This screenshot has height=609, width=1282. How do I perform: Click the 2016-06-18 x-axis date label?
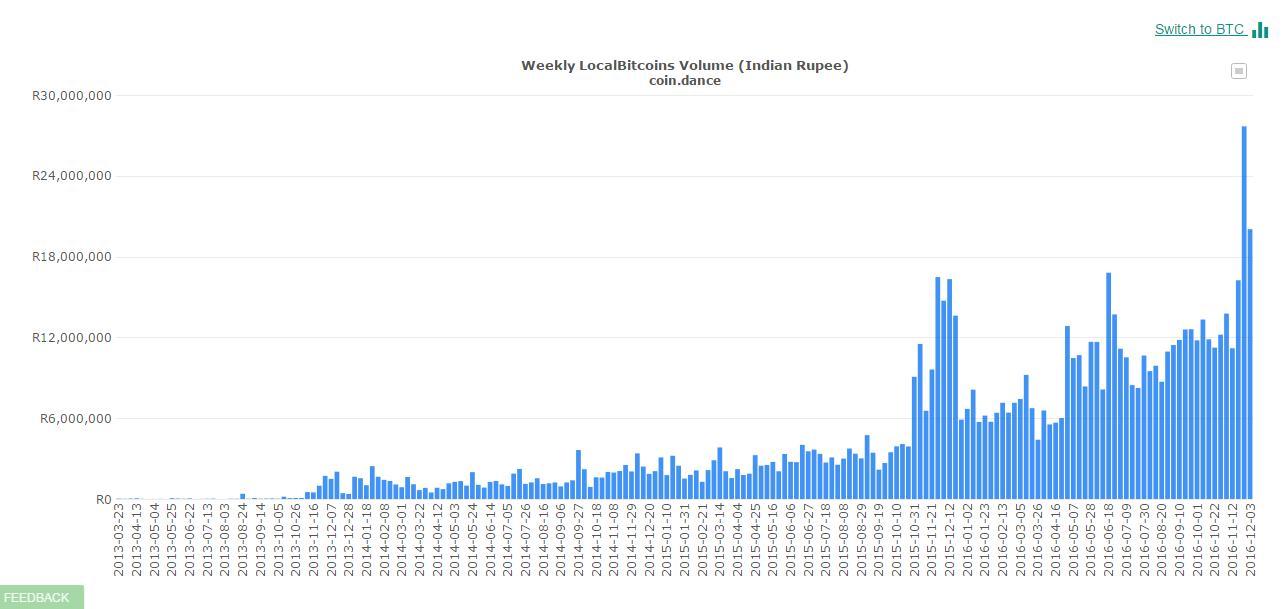pos(1109,541)
